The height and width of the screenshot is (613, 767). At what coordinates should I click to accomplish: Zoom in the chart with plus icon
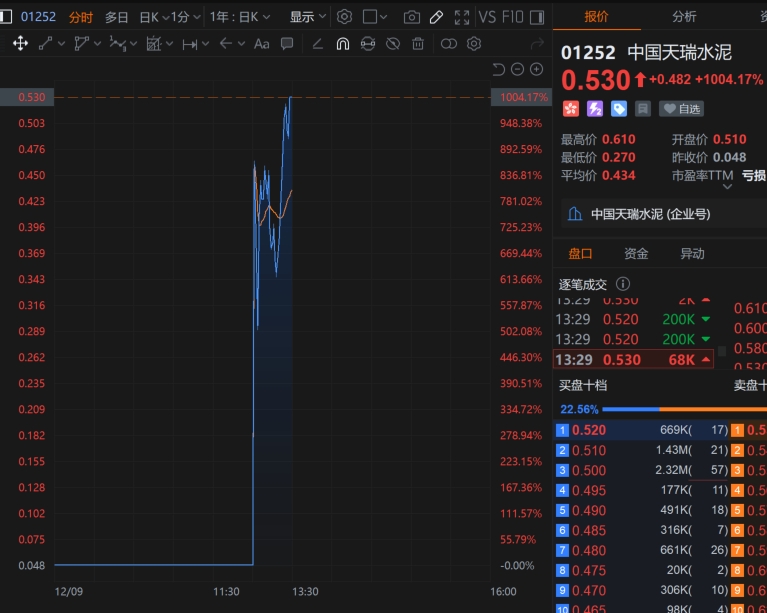click(536, 69)
